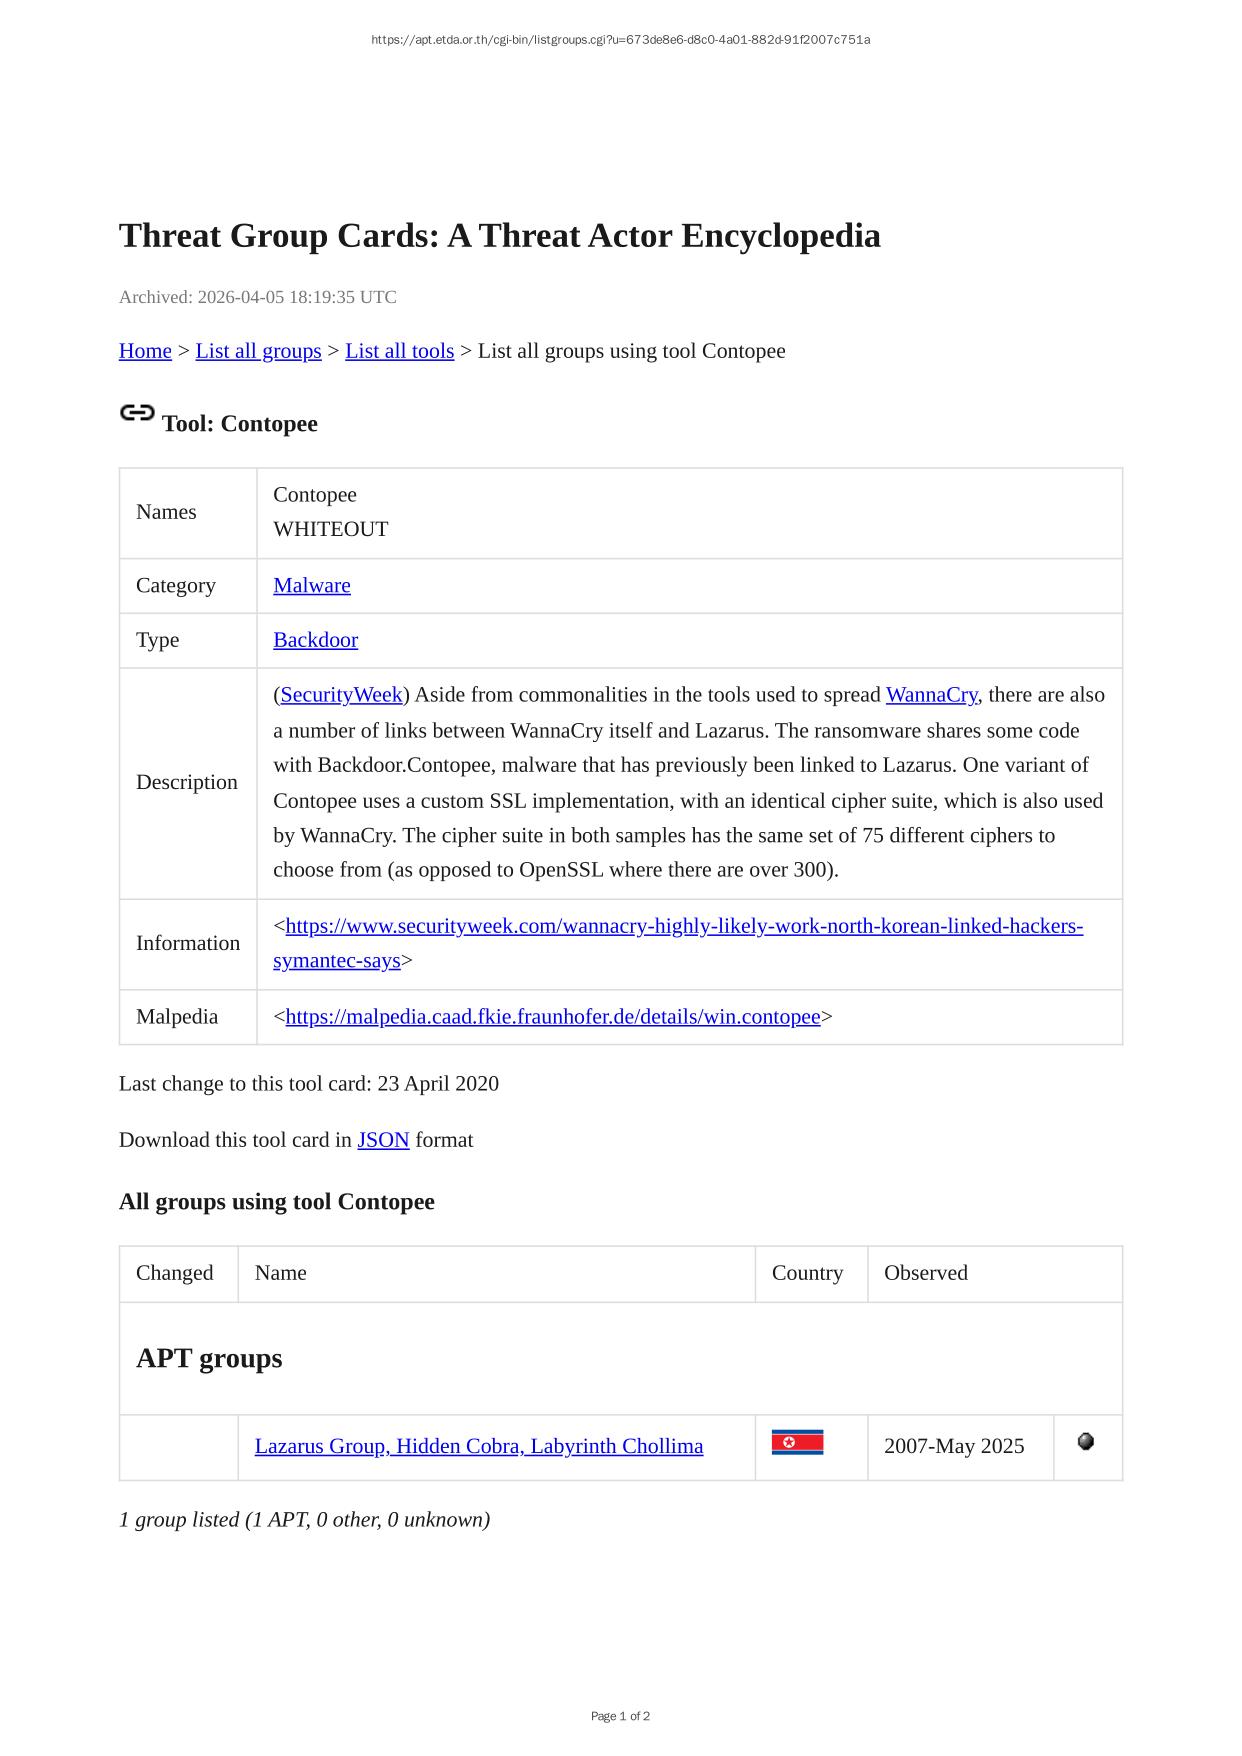
Task: Click the Changed column header
Action: (175, 1273)
